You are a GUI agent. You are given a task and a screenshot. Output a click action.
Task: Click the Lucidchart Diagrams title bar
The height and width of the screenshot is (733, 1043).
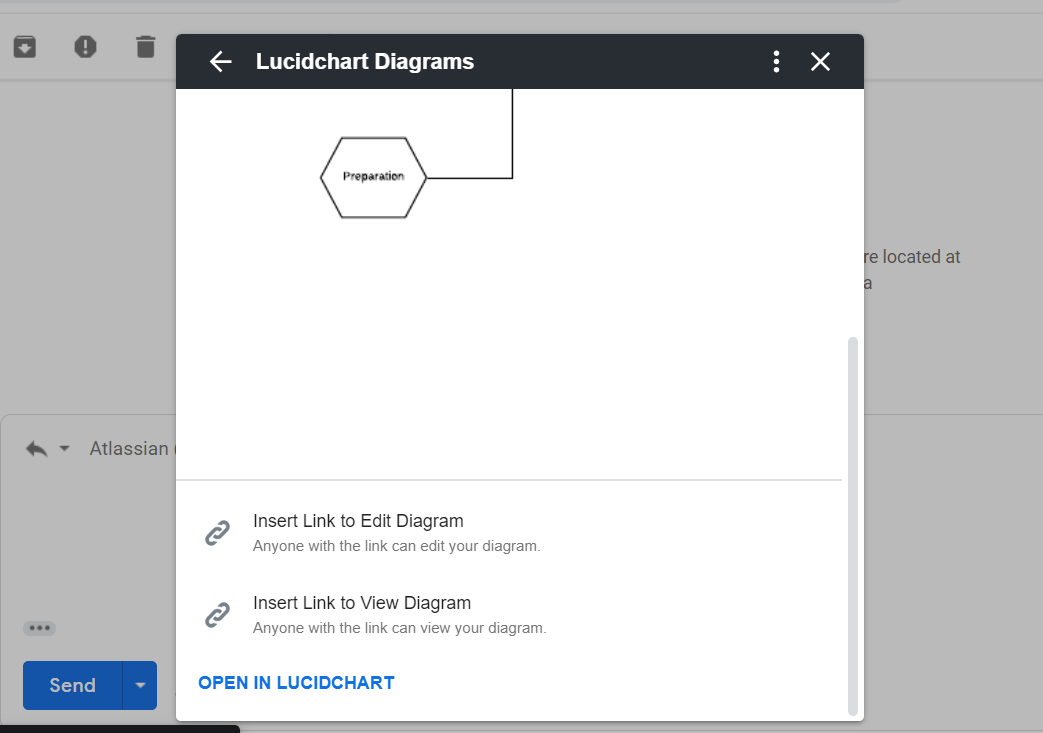tap(365, 61)
